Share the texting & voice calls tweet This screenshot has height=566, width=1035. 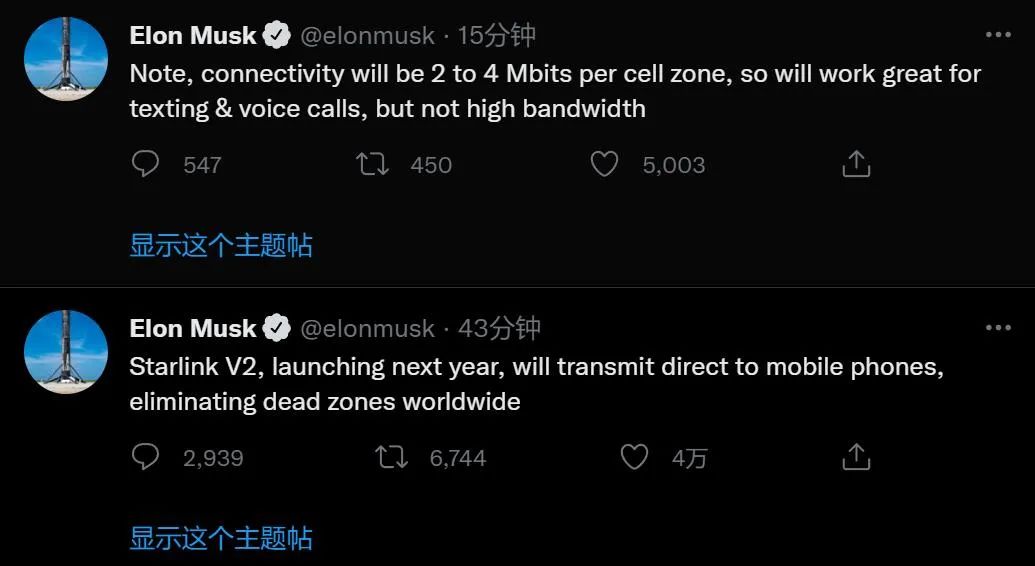click(856, 164)
